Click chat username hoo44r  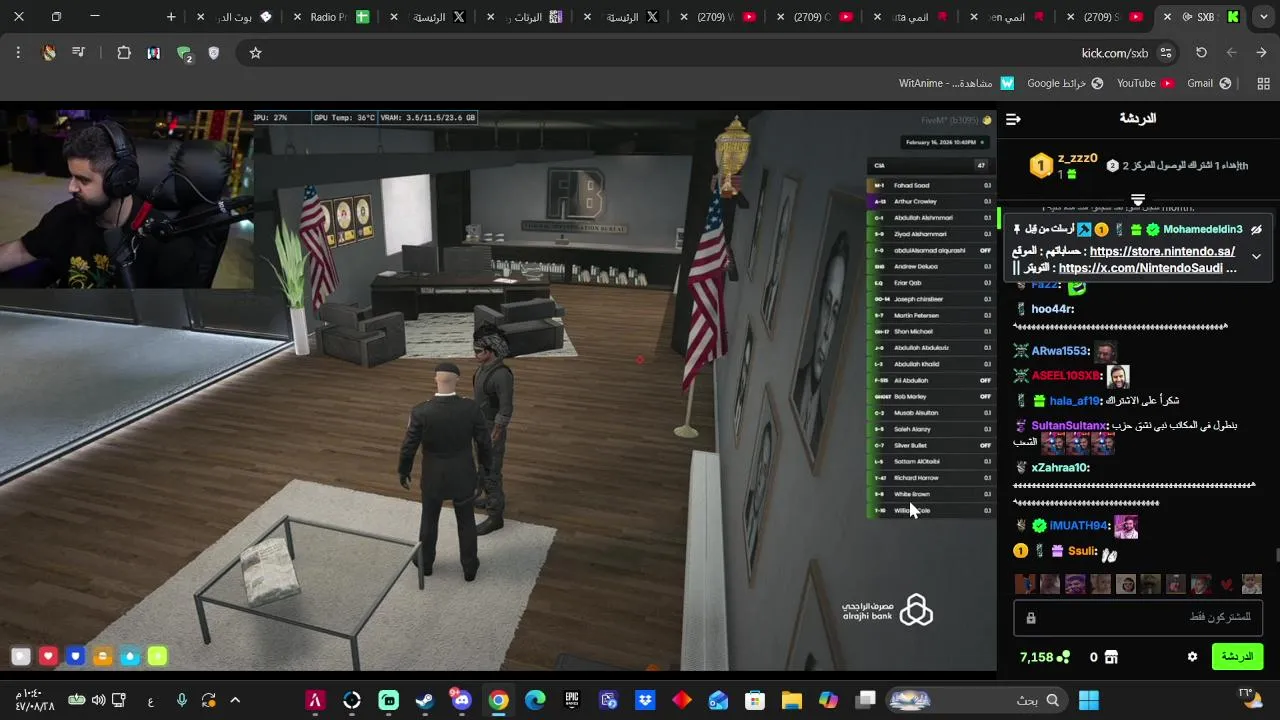1052,309
